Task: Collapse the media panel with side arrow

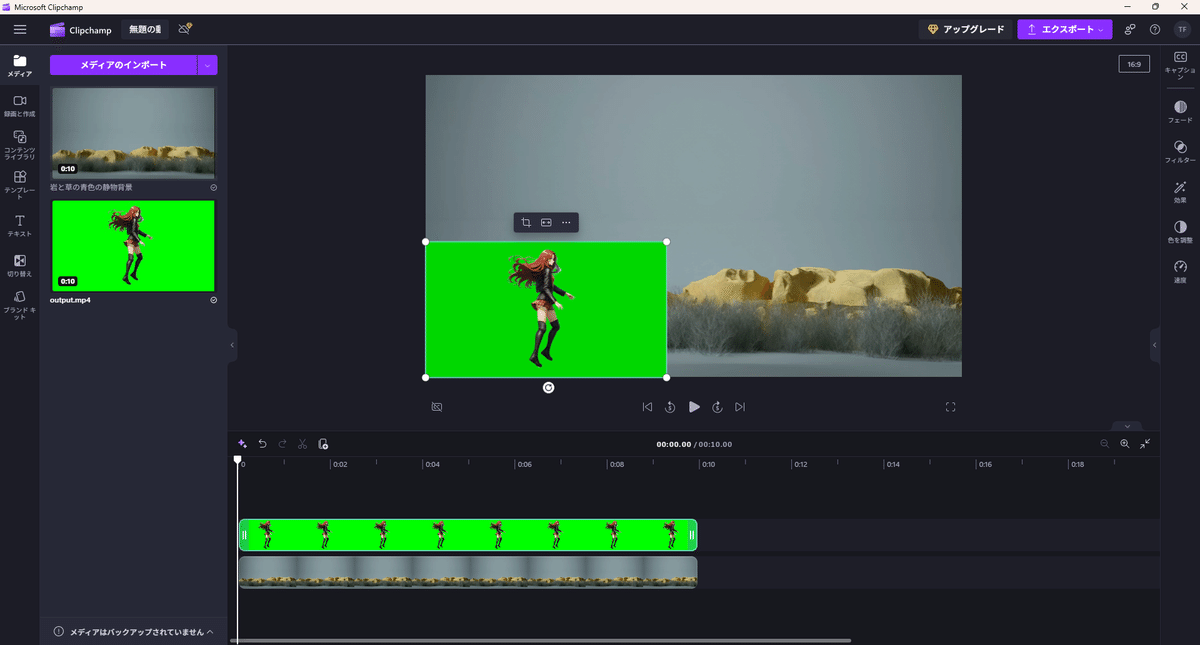Action: coord(232,345)
